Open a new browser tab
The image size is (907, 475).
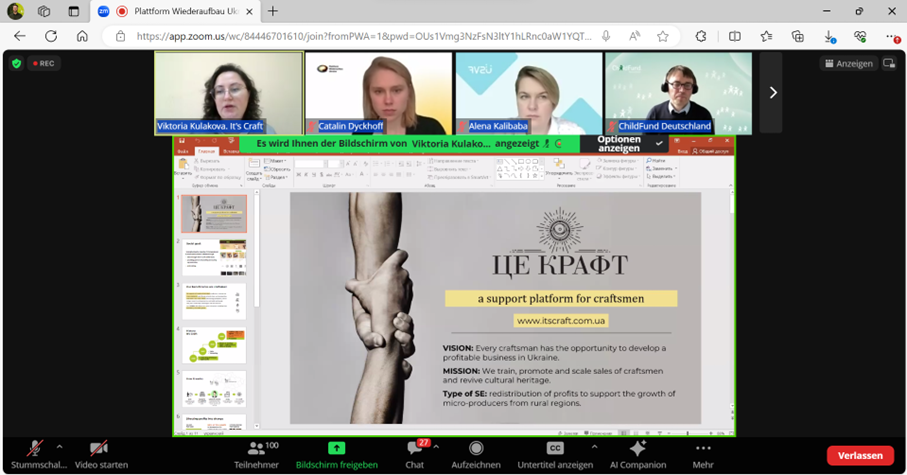click(x=273, y=11)
